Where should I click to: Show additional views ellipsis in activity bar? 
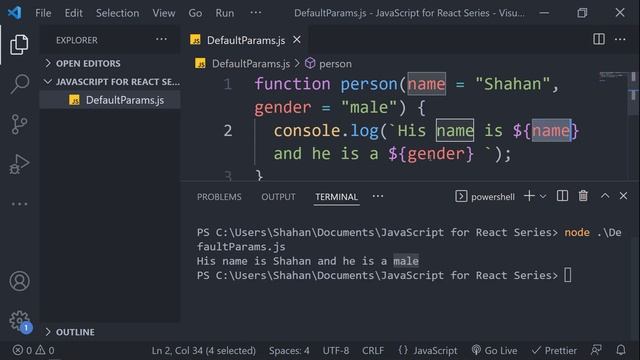(19, 204)
